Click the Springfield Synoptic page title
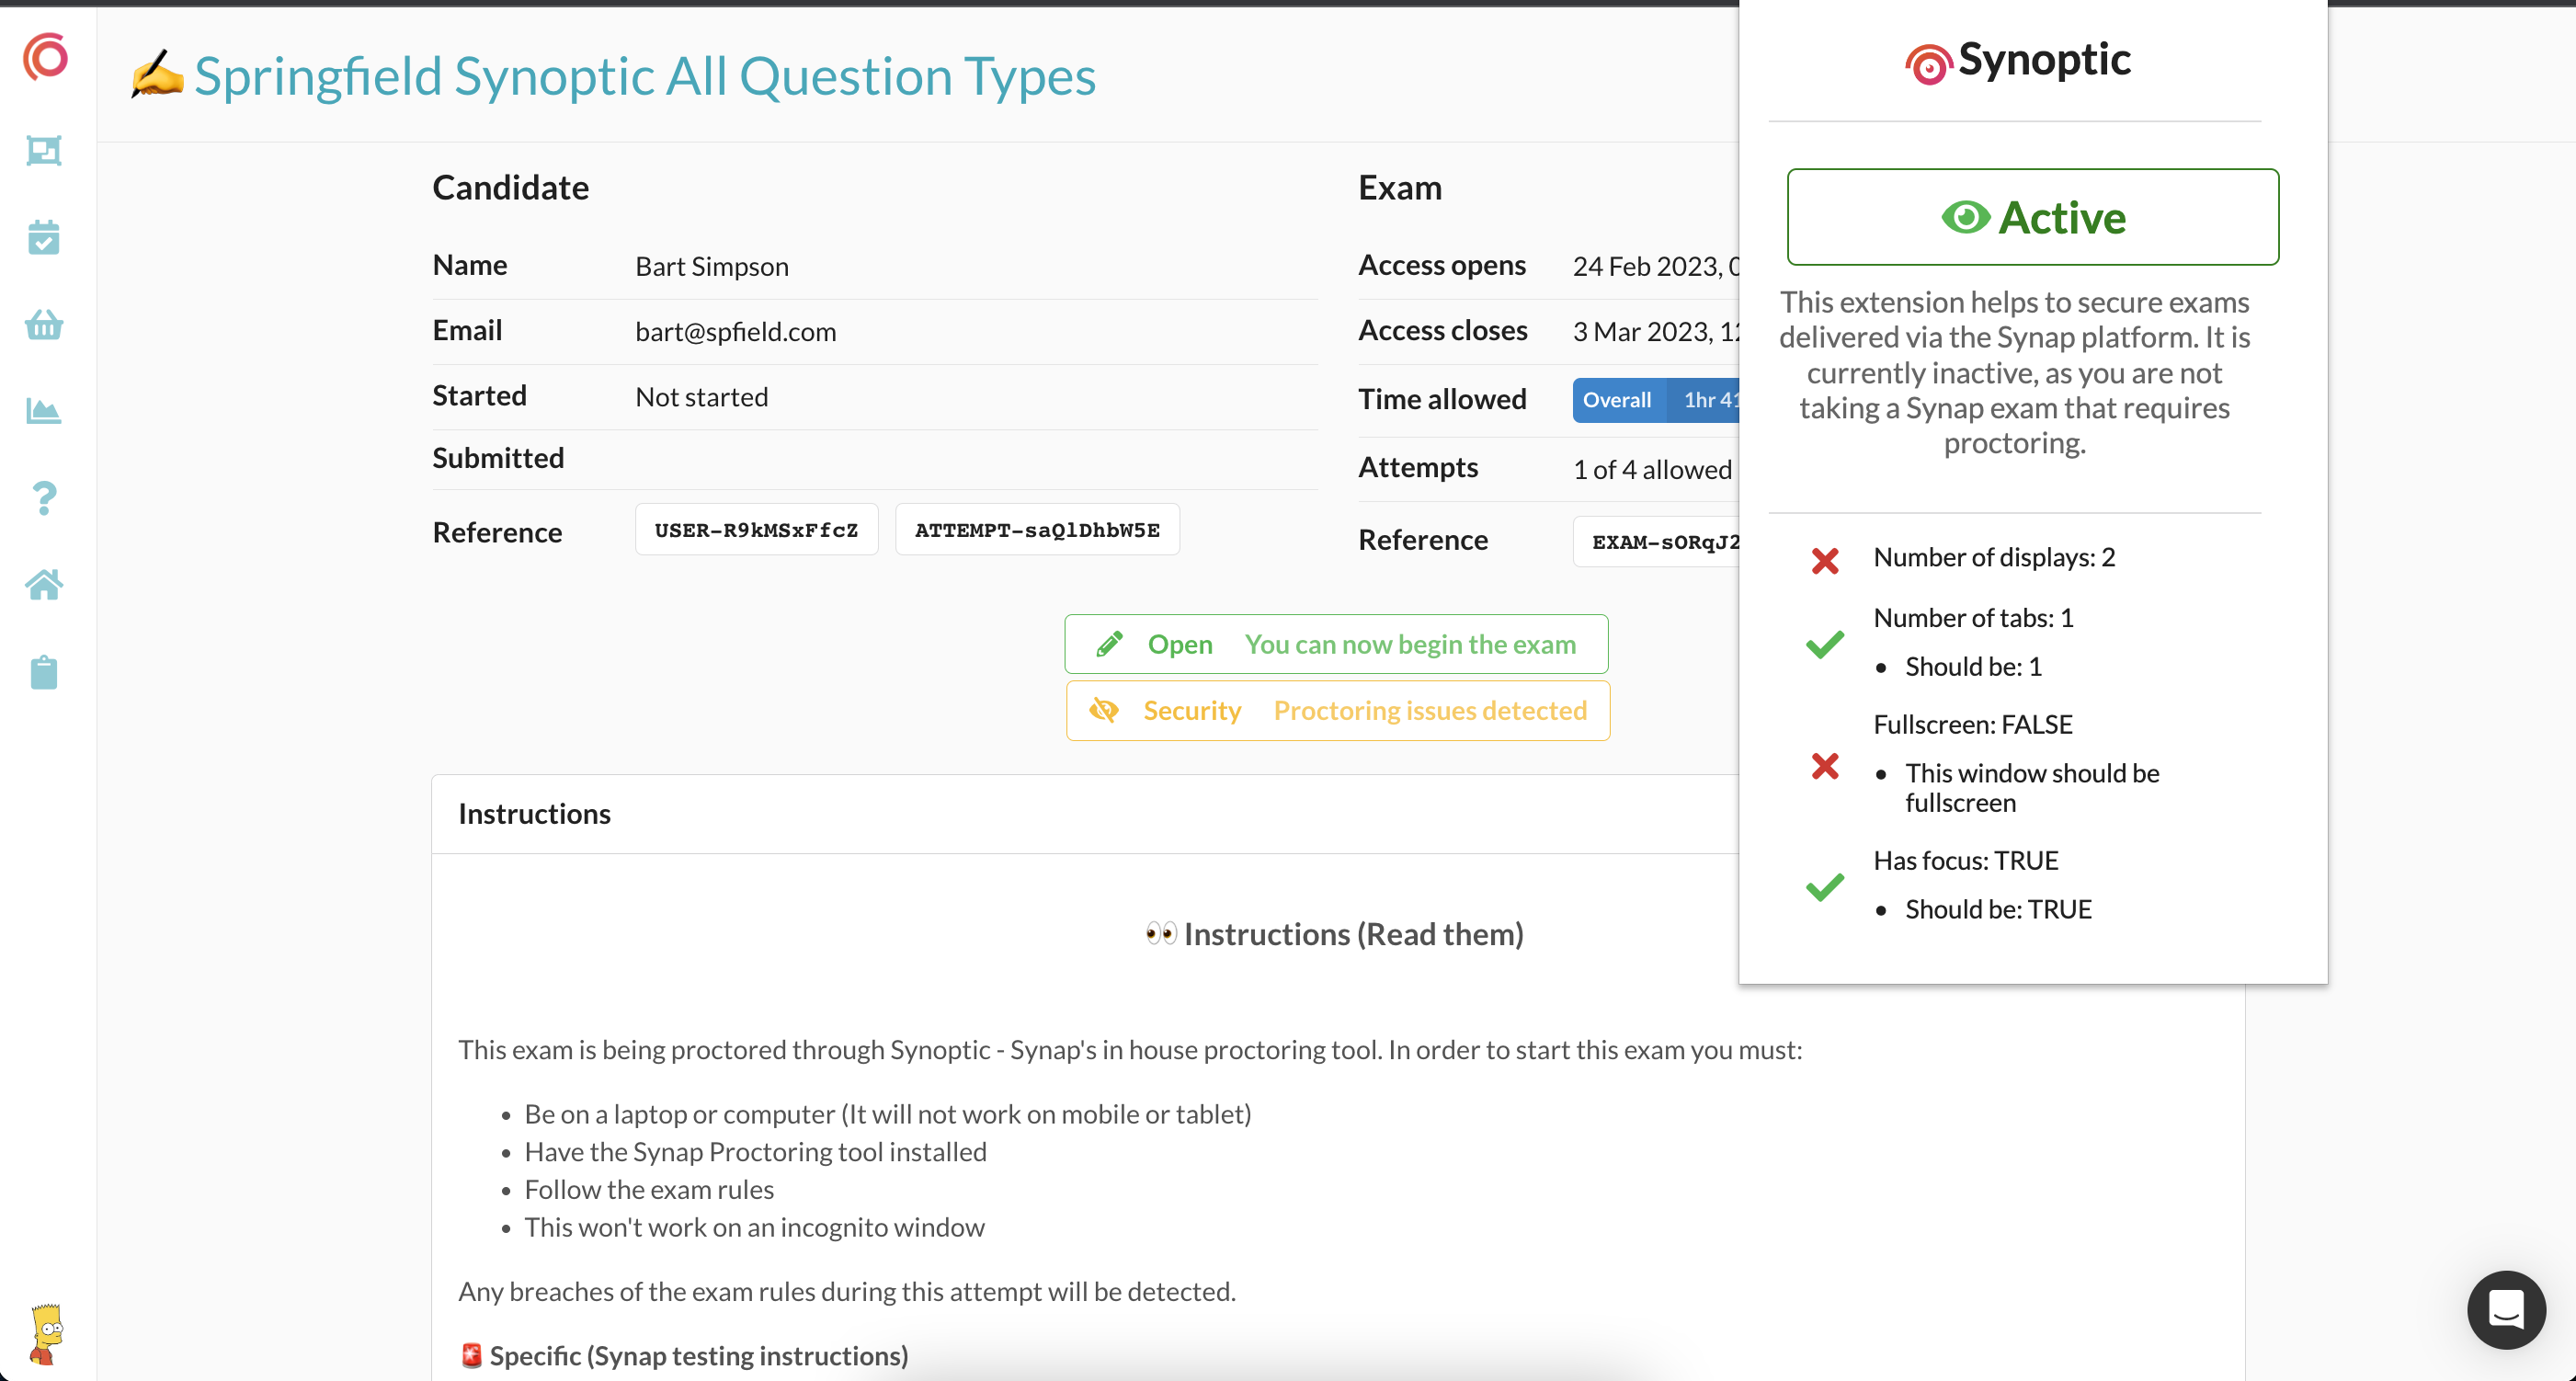This screenshot has height=1381, width=2576. pos(644,77)
